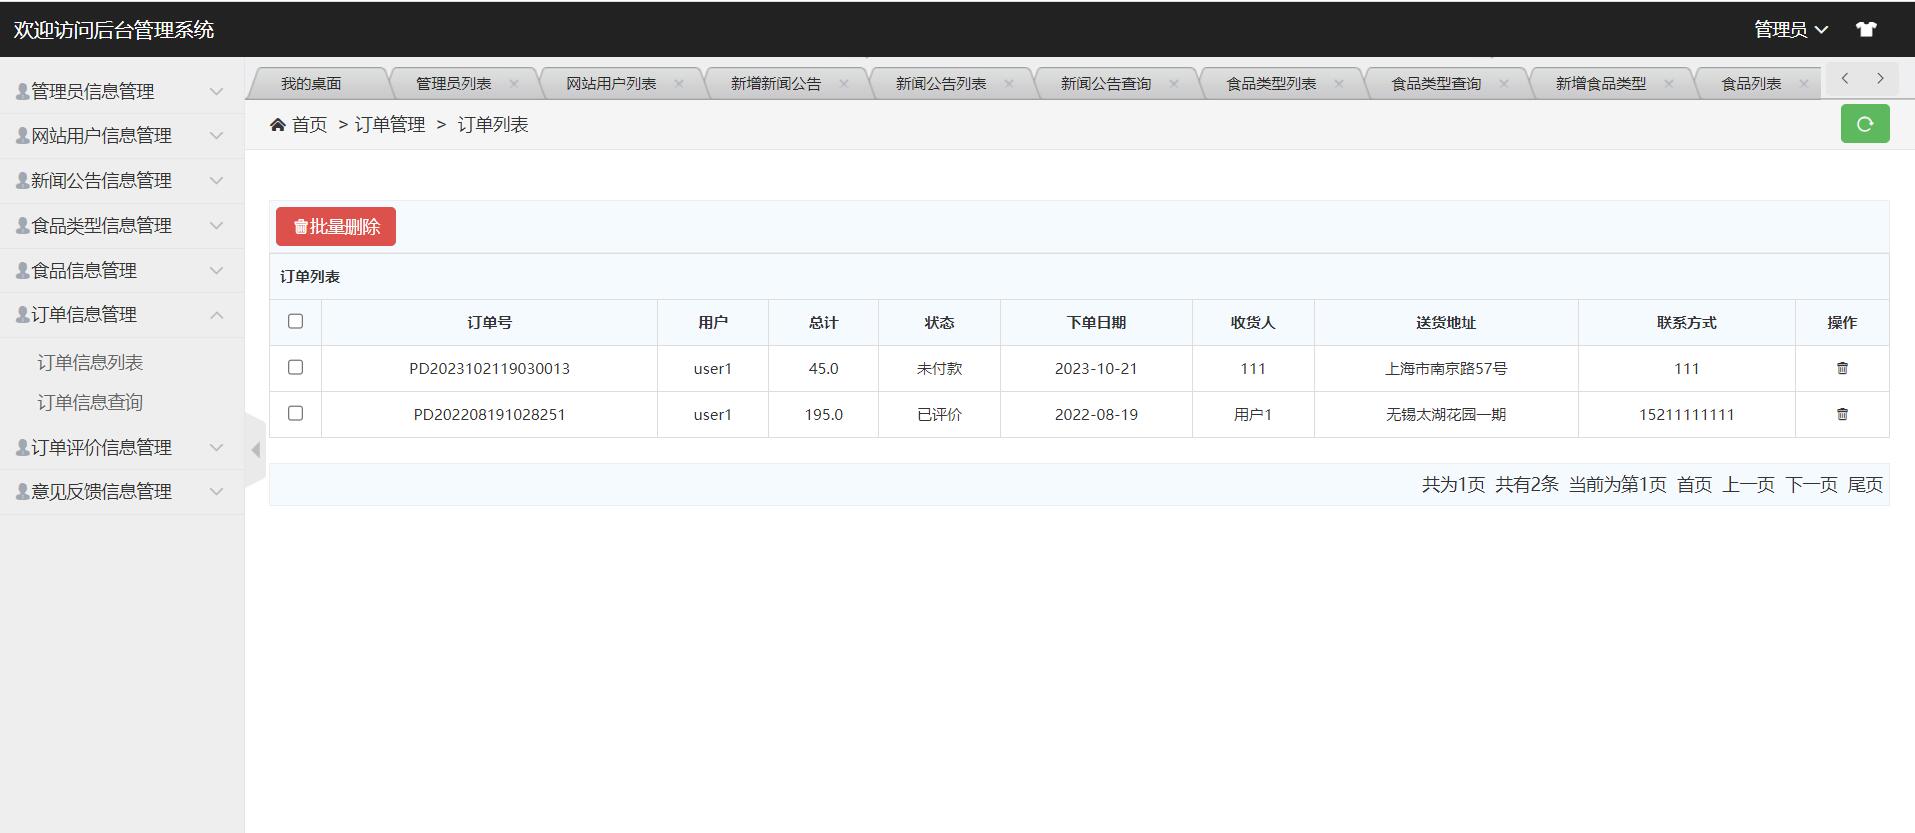Toggle the select-all checkbox in table header
Screen dimensions: 1915x833
click(x=295, y=321)
